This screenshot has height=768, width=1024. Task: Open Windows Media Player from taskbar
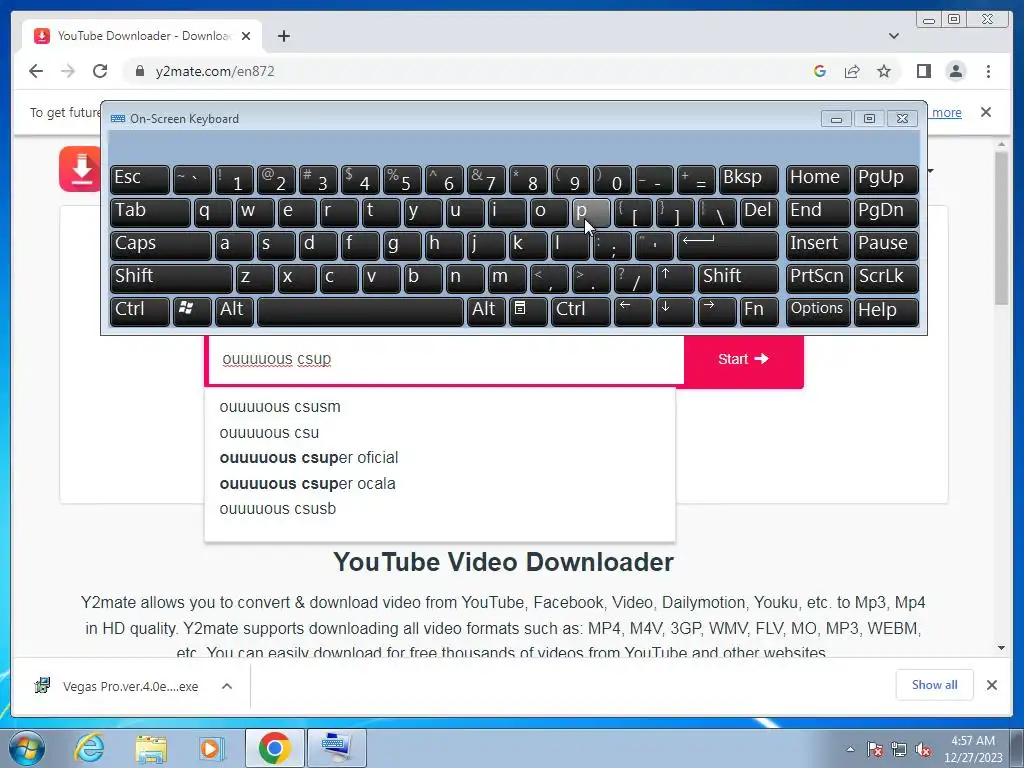point(212,748)
